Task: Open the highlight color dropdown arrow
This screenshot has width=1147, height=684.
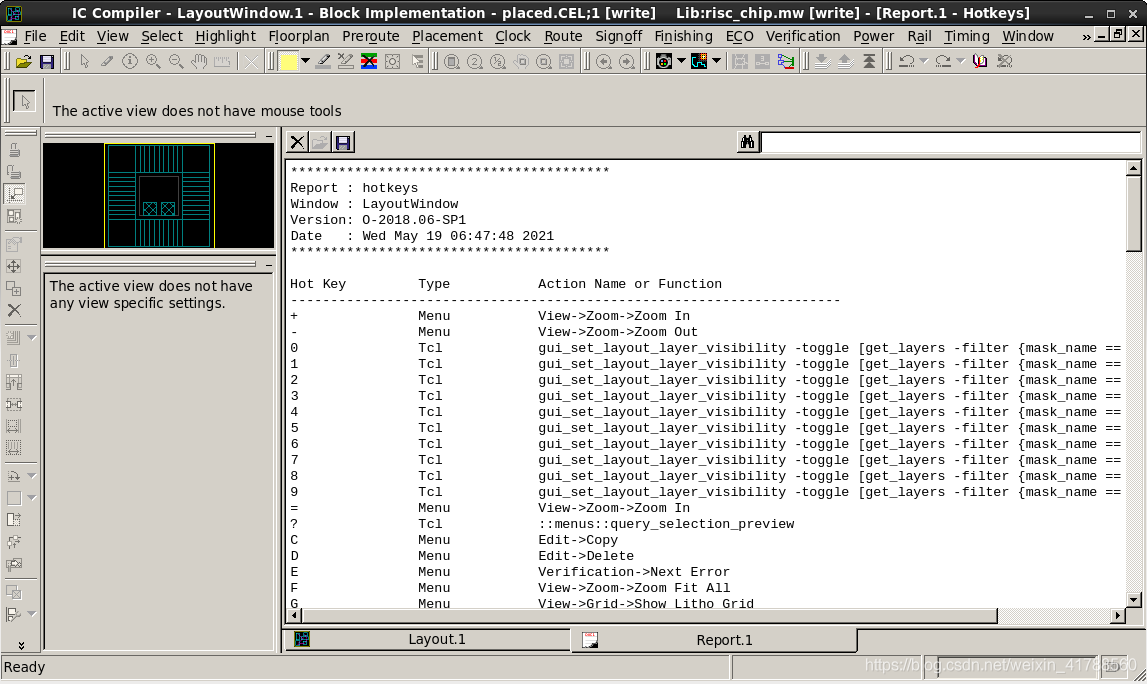Action: 305,61
